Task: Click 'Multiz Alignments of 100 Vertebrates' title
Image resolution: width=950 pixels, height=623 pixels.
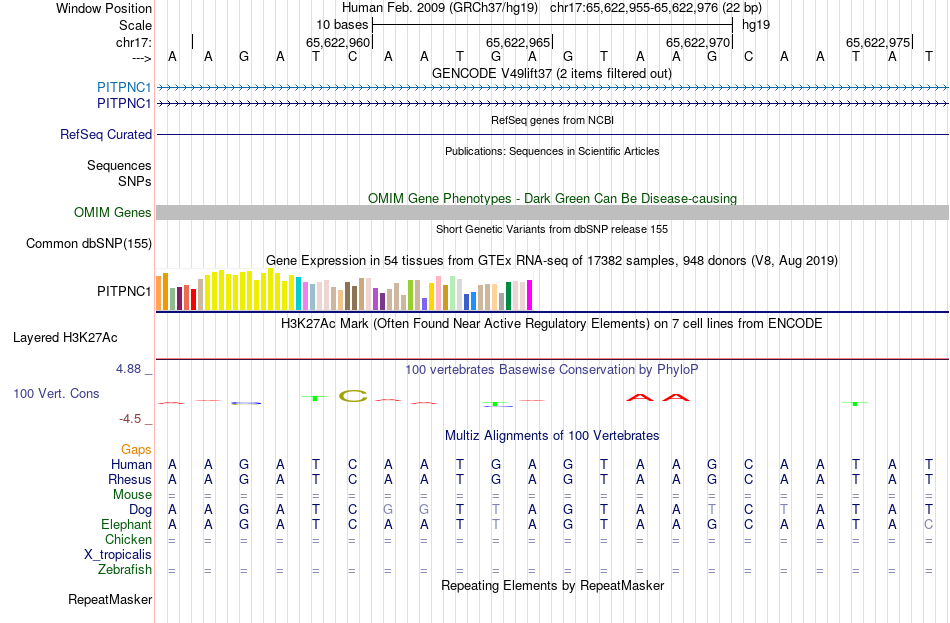Action: 552,436
